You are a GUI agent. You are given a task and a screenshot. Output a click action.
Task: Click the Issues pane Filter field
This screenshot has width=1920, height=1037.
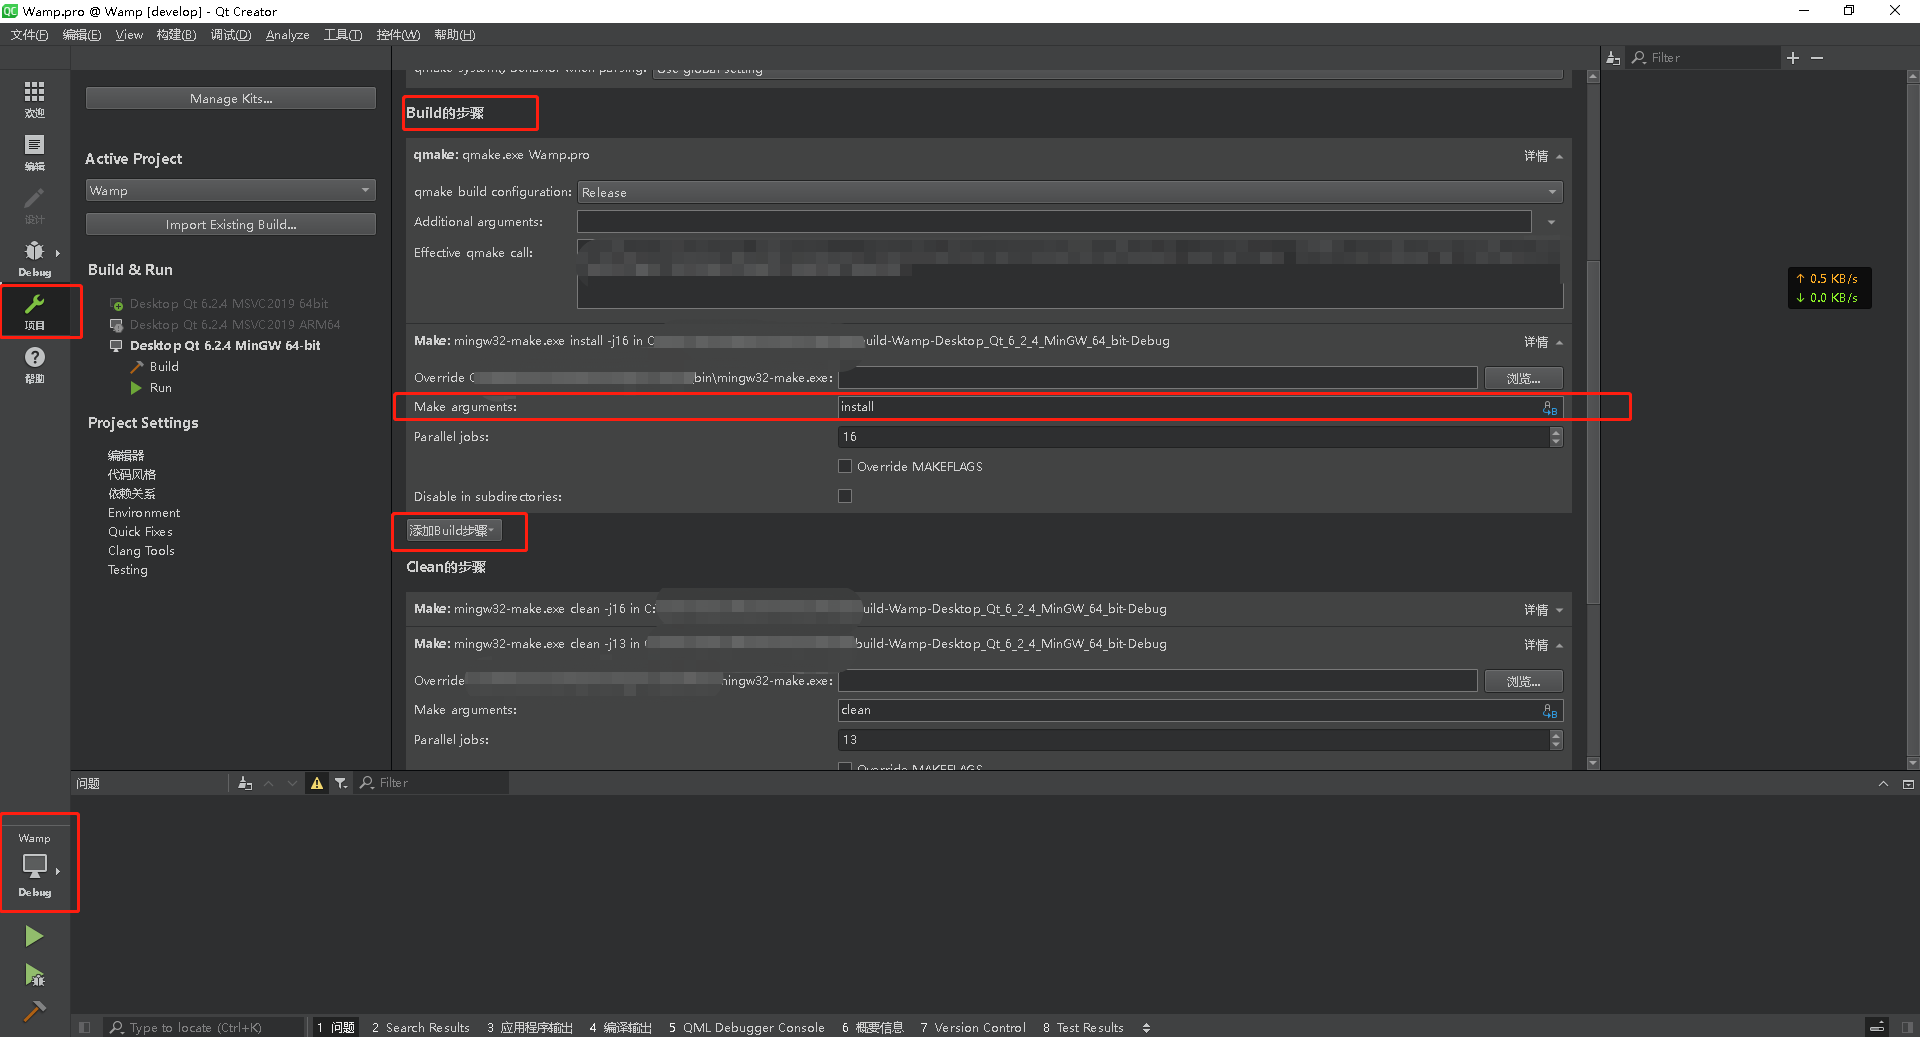tap(432, 783)
